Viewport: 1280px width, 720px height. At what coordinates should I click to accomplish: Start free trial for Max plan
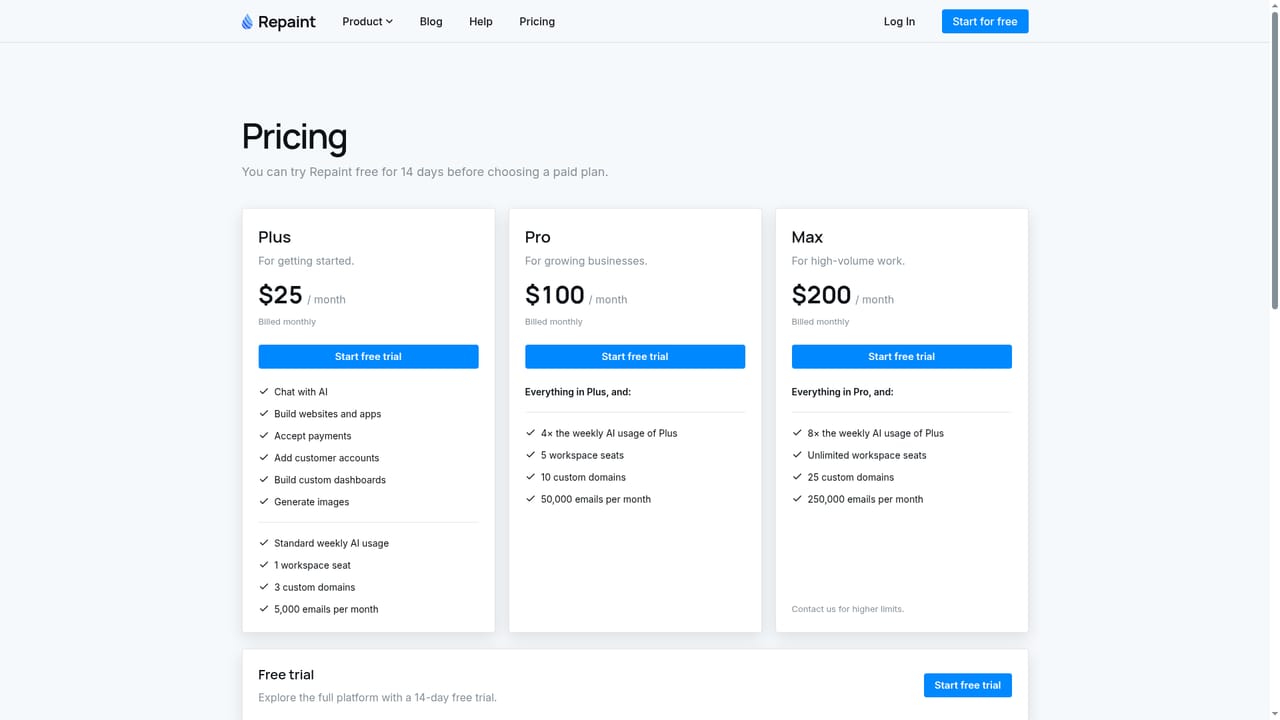(901, 356)
